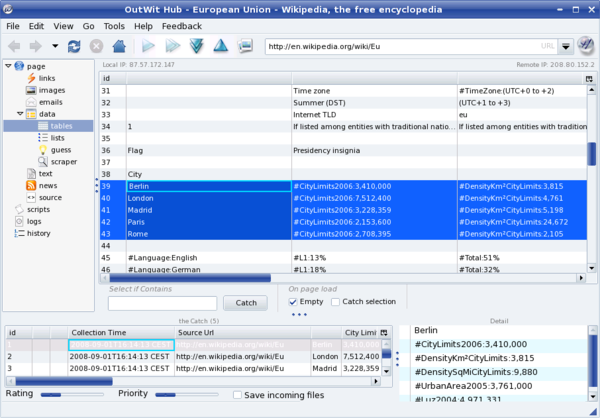Stop loading with the grey X icon
600x418 pixels.
click(x=96, y=46)
